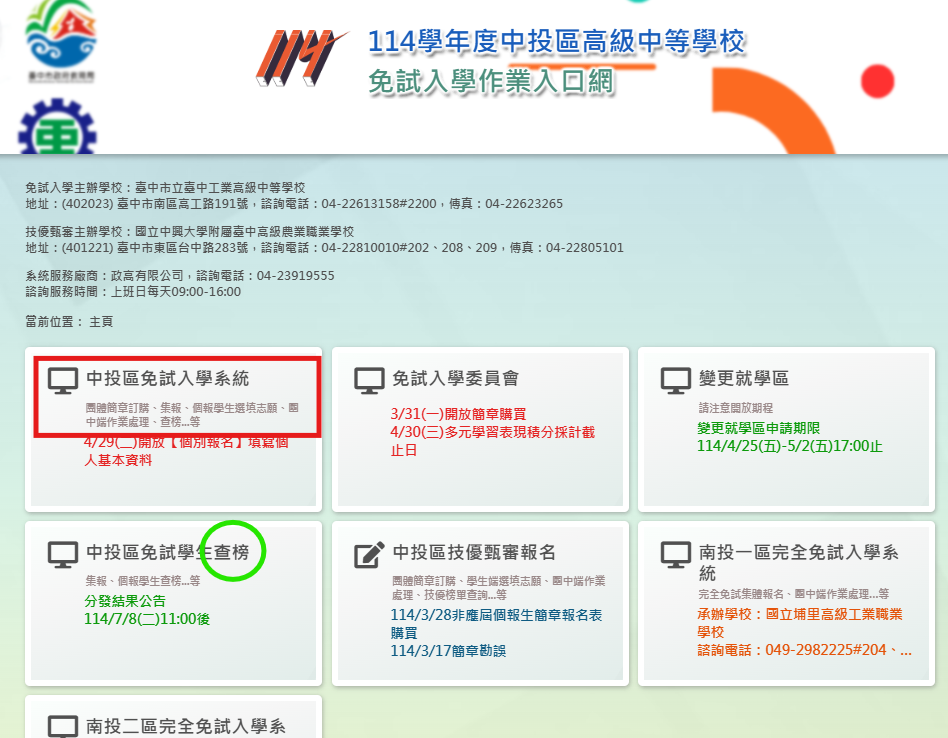Click the 臺中市東區台中路283號 address line
This screenshot has width=948, height=738.
[x=324, y=248]
